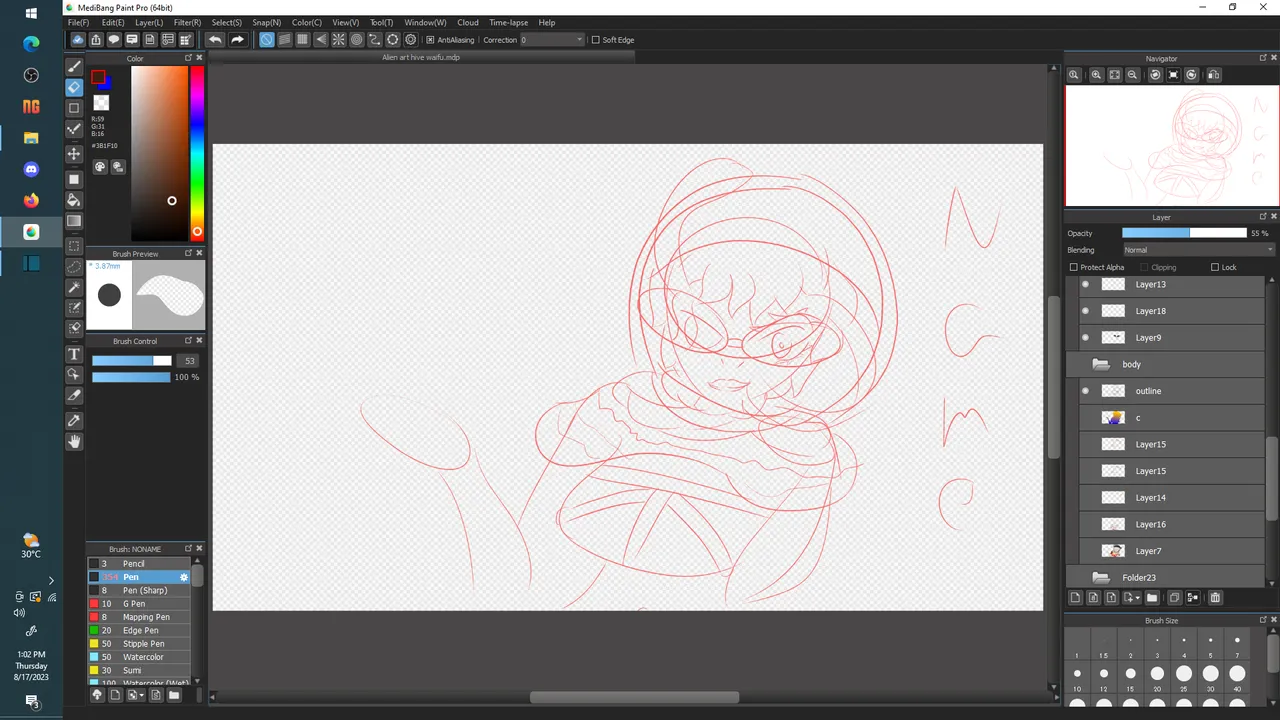Select the Text tool
This screenshot has width=1280, height=720.
click(74, 354)
